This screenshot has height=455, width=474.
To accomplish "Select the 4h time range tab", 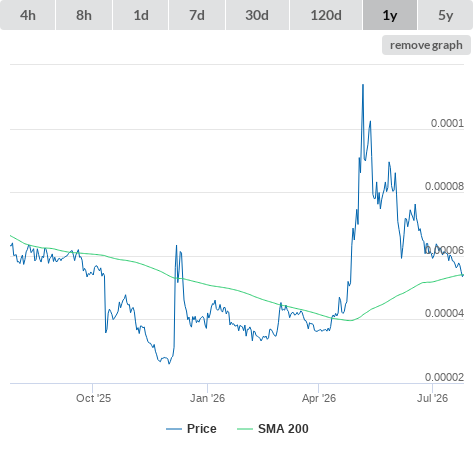I will point(27,15).
